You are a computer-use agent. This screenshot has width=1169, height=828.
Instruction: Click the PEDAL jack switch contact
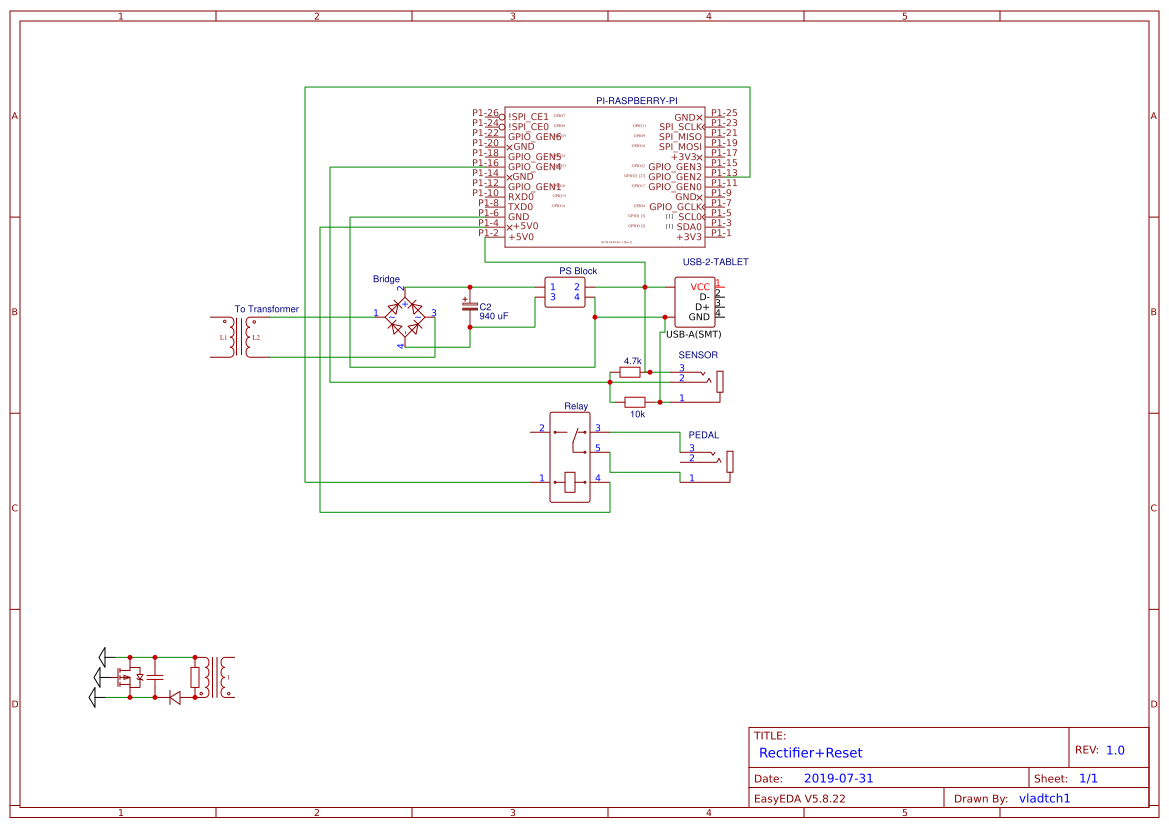(x=716, y=459)
